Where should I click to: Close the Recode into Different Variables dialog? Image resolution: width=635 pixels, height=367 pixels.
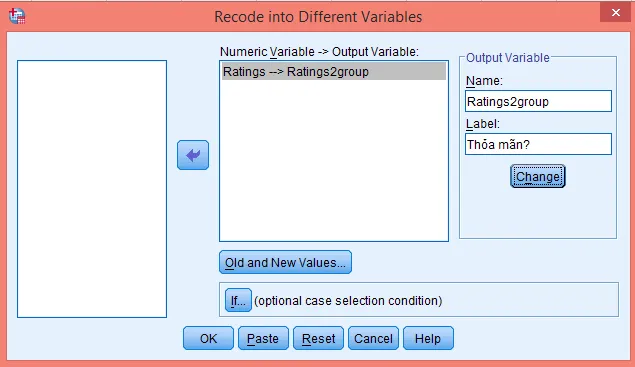616,13
